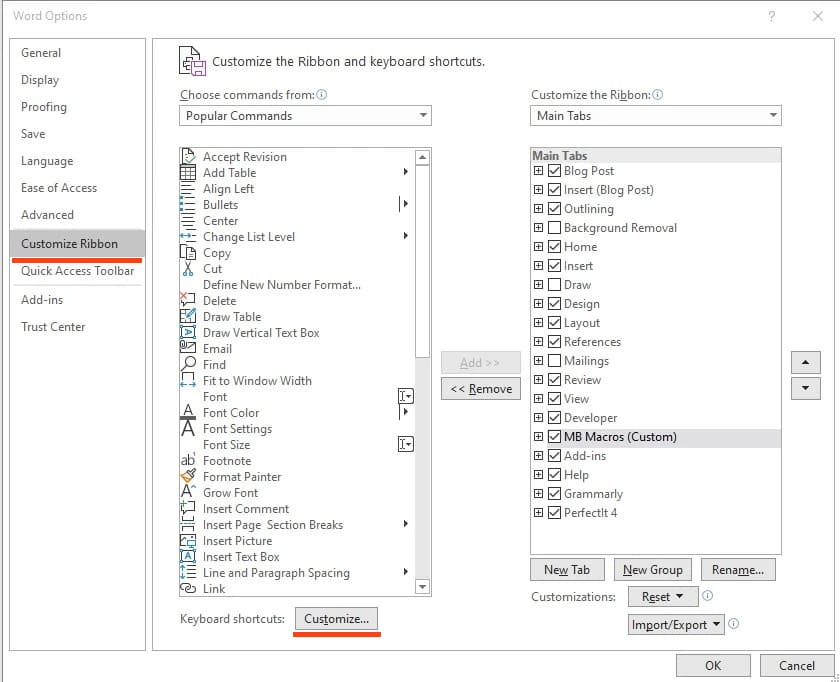Open the Proofing options section

coord(44,107)
